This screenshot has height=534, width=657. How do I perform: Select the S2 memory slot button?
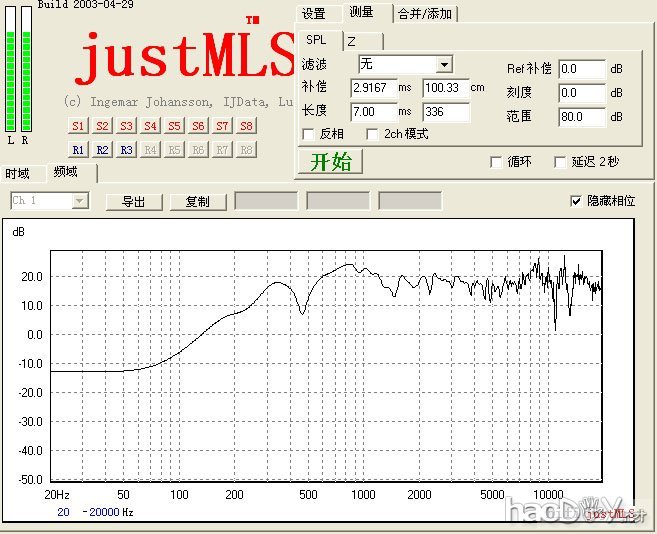(102, 126)
